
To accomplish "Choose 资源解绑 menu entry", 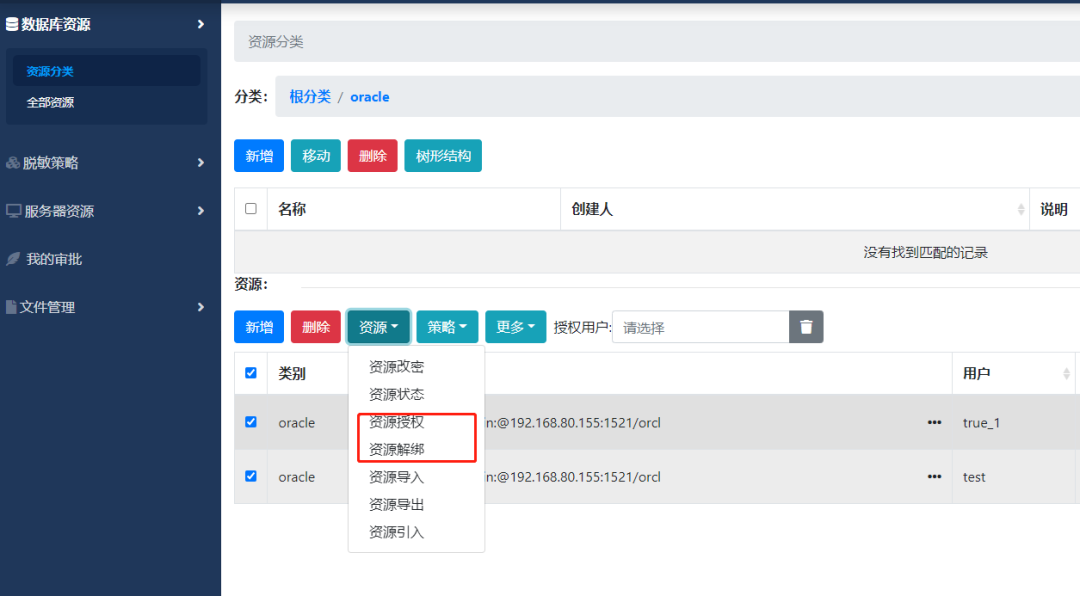I will pos(396,449).
